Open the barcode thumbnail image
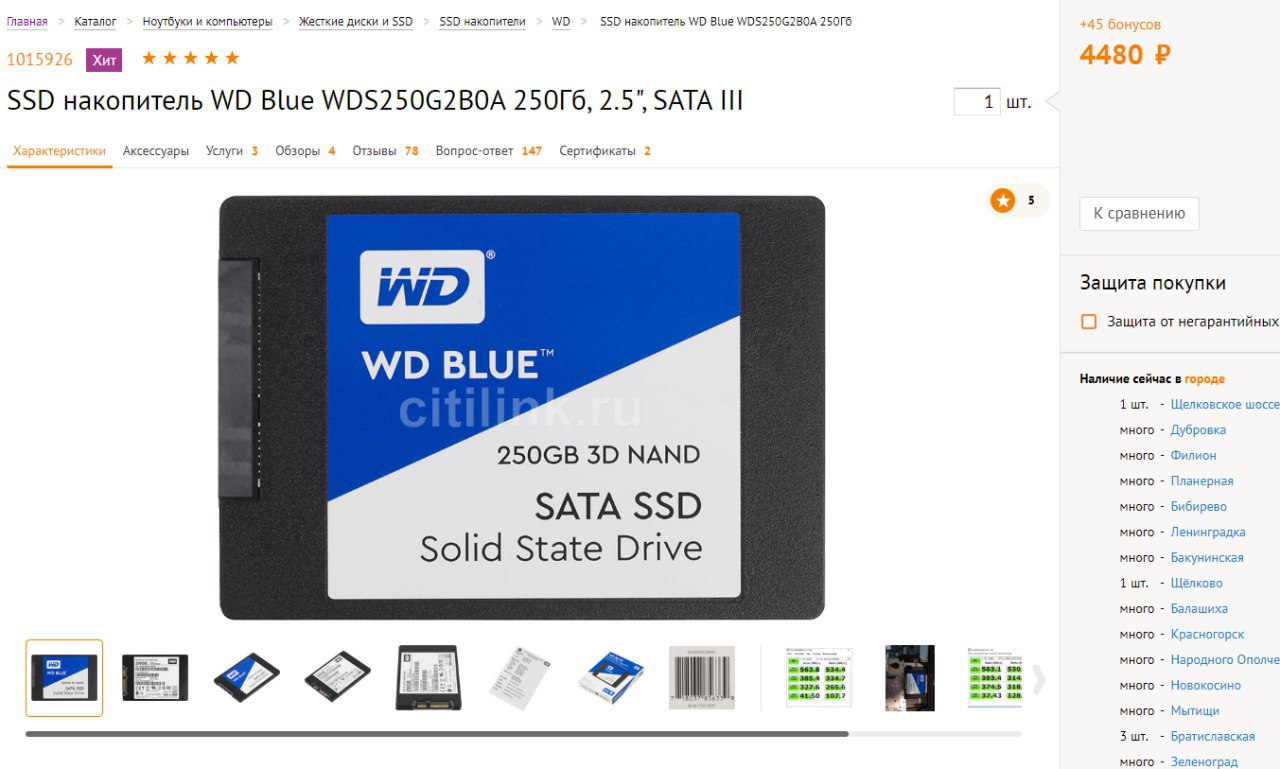Viewport: 1280px width, 769px height. click(x=702, y=678)
